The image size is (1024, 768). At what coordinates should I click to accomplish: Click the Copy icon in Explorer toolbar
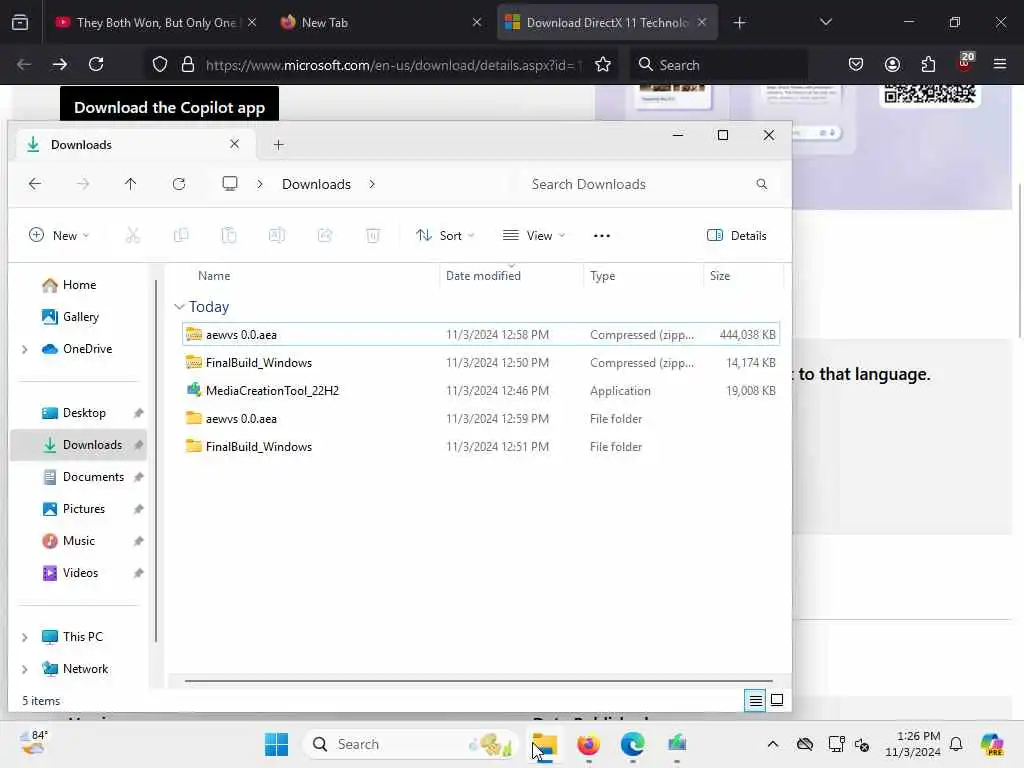click(x=181, y=235)
